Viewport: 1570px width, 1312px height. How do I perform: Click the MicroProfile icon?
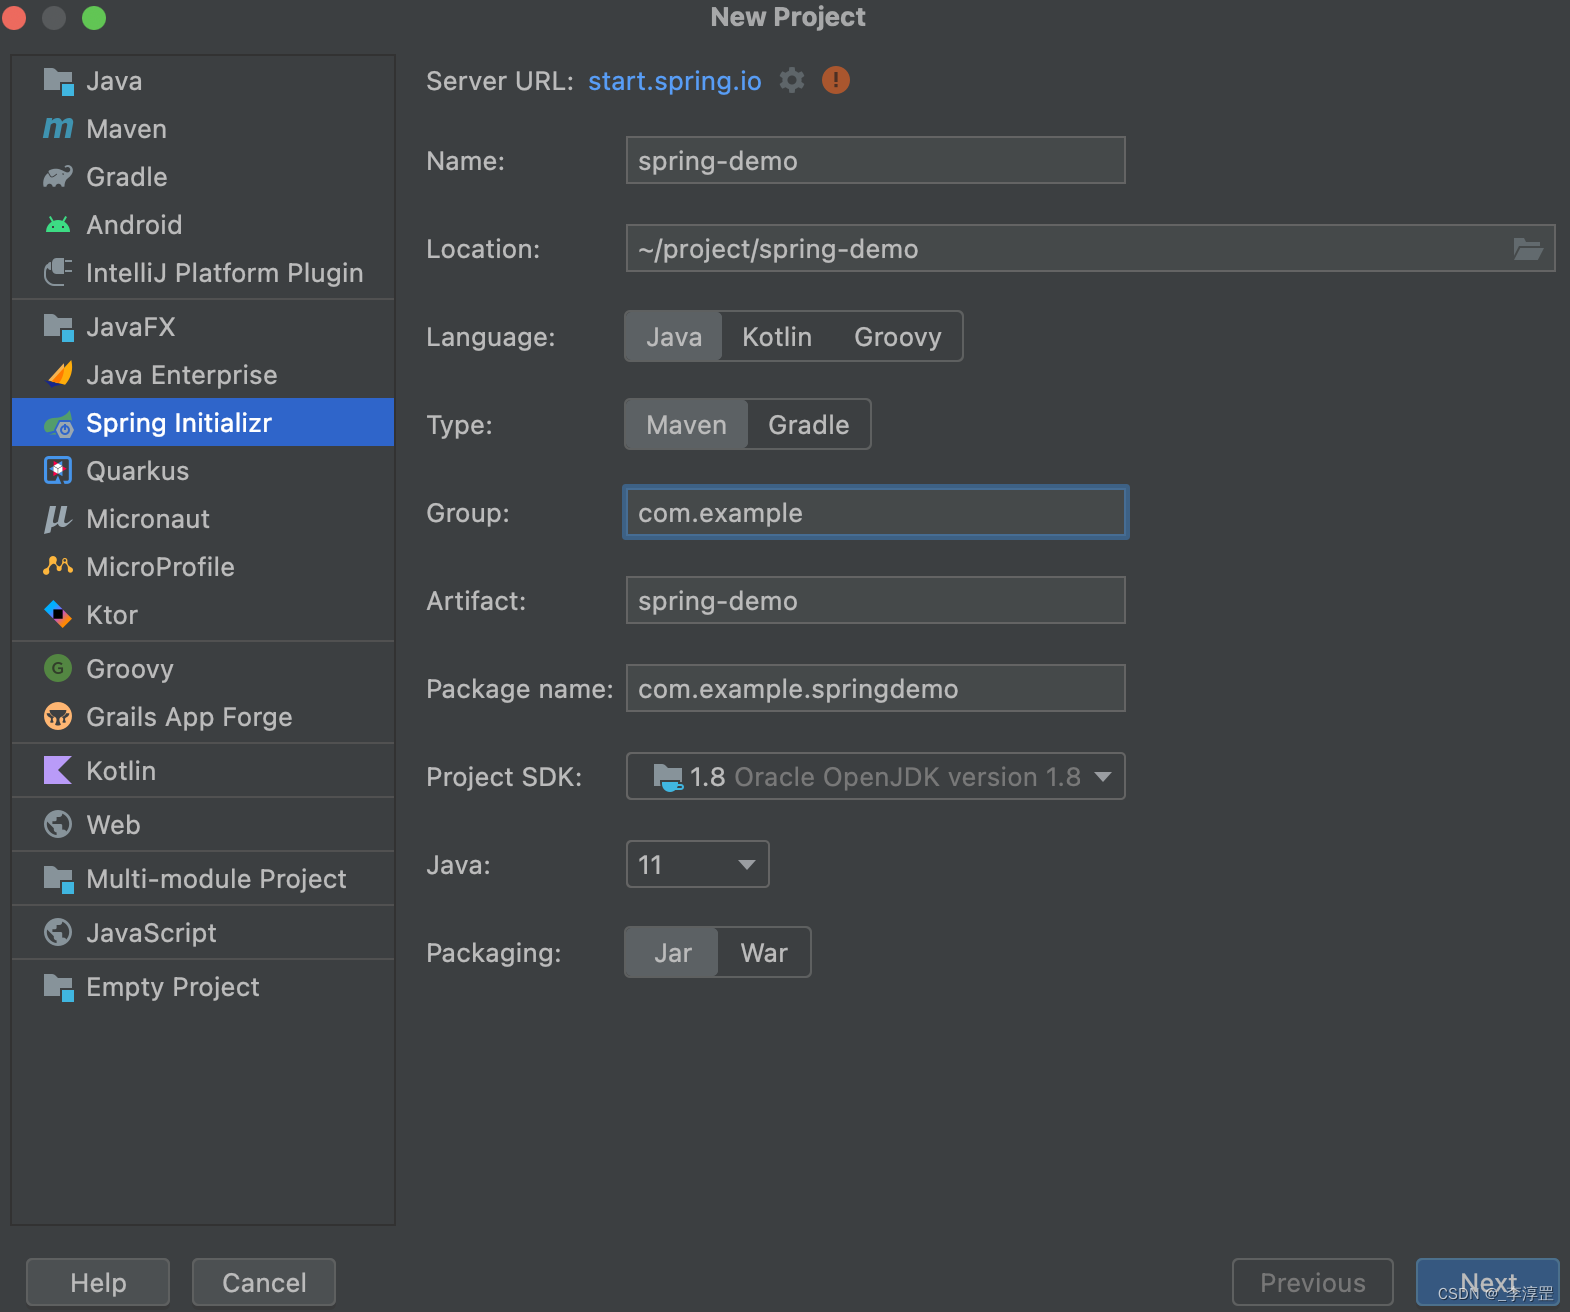pos(59,566)
